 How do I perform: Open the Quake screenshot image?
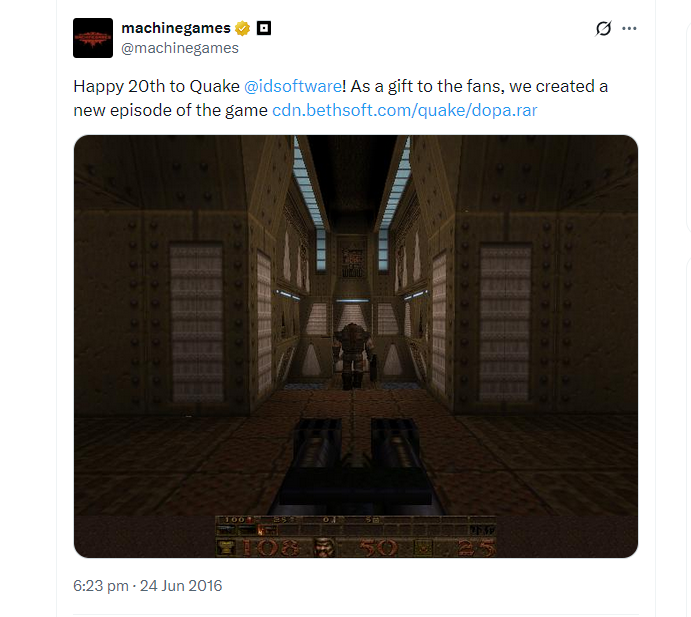coord(356,346)
